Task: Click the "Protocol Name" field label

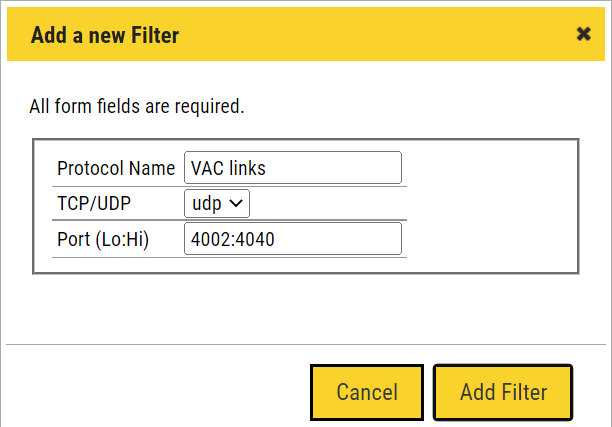Action: click(x=116, y=168)
